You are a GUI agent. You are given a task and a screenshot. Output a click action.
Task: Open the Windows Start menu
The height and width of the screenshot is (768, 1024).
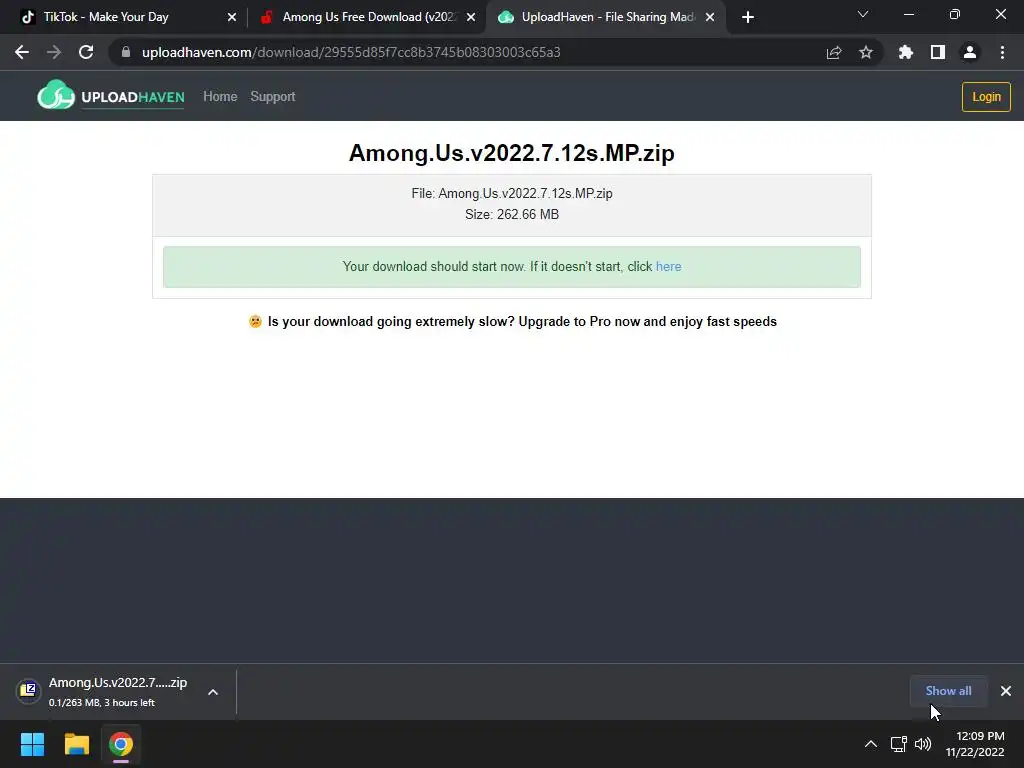click(32, 744)
